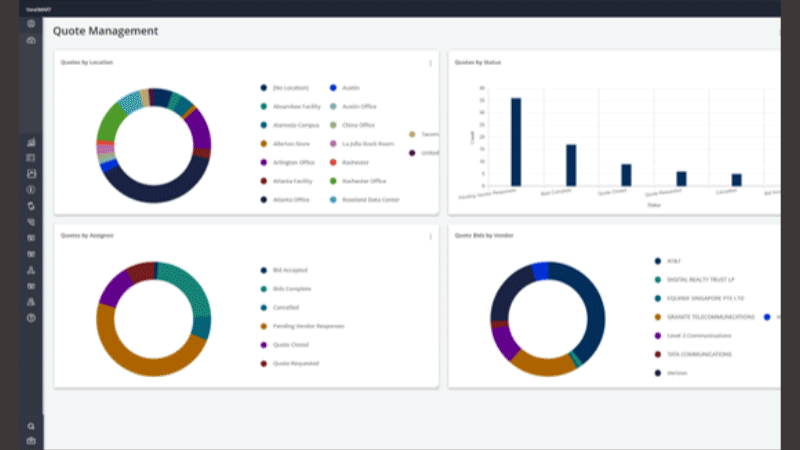Click the briefcase icon at sidebar bottom
This screenshot has height=450, width=800.
(31, 441)
